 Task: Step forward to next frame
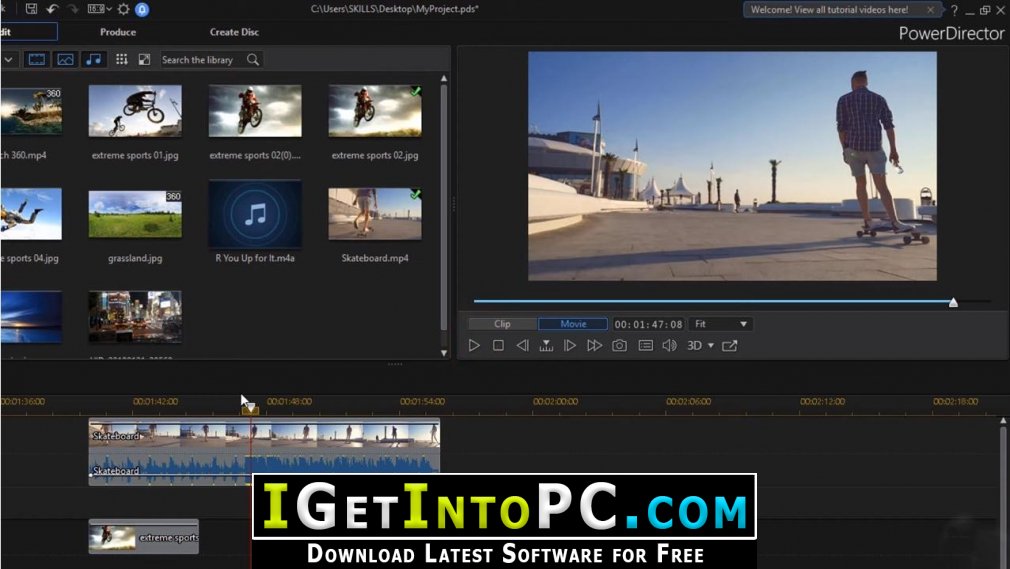570,345
